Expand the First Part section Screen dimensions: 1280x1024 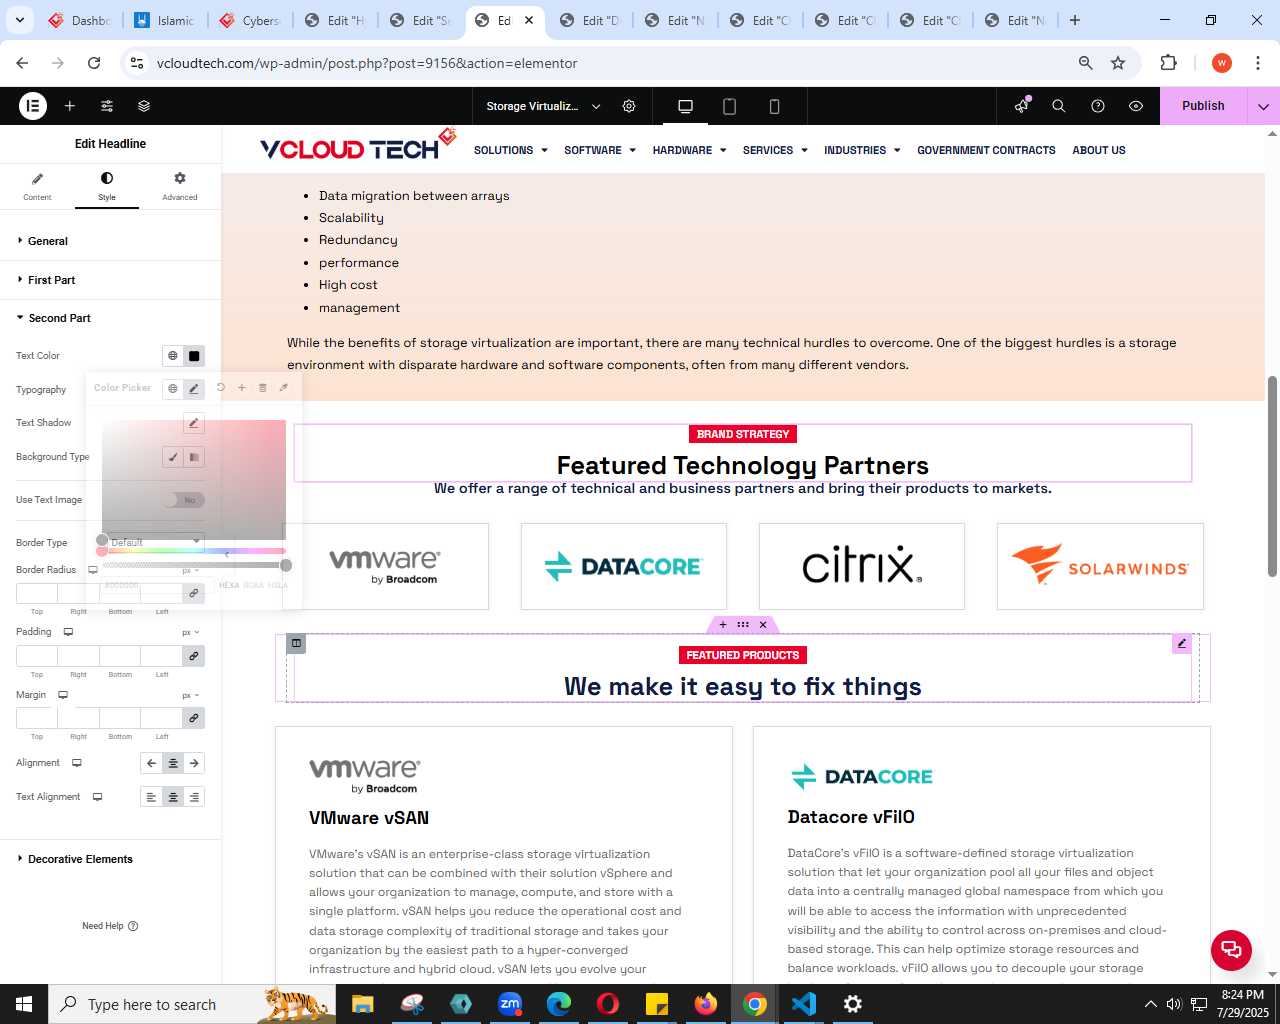point(110,280)
